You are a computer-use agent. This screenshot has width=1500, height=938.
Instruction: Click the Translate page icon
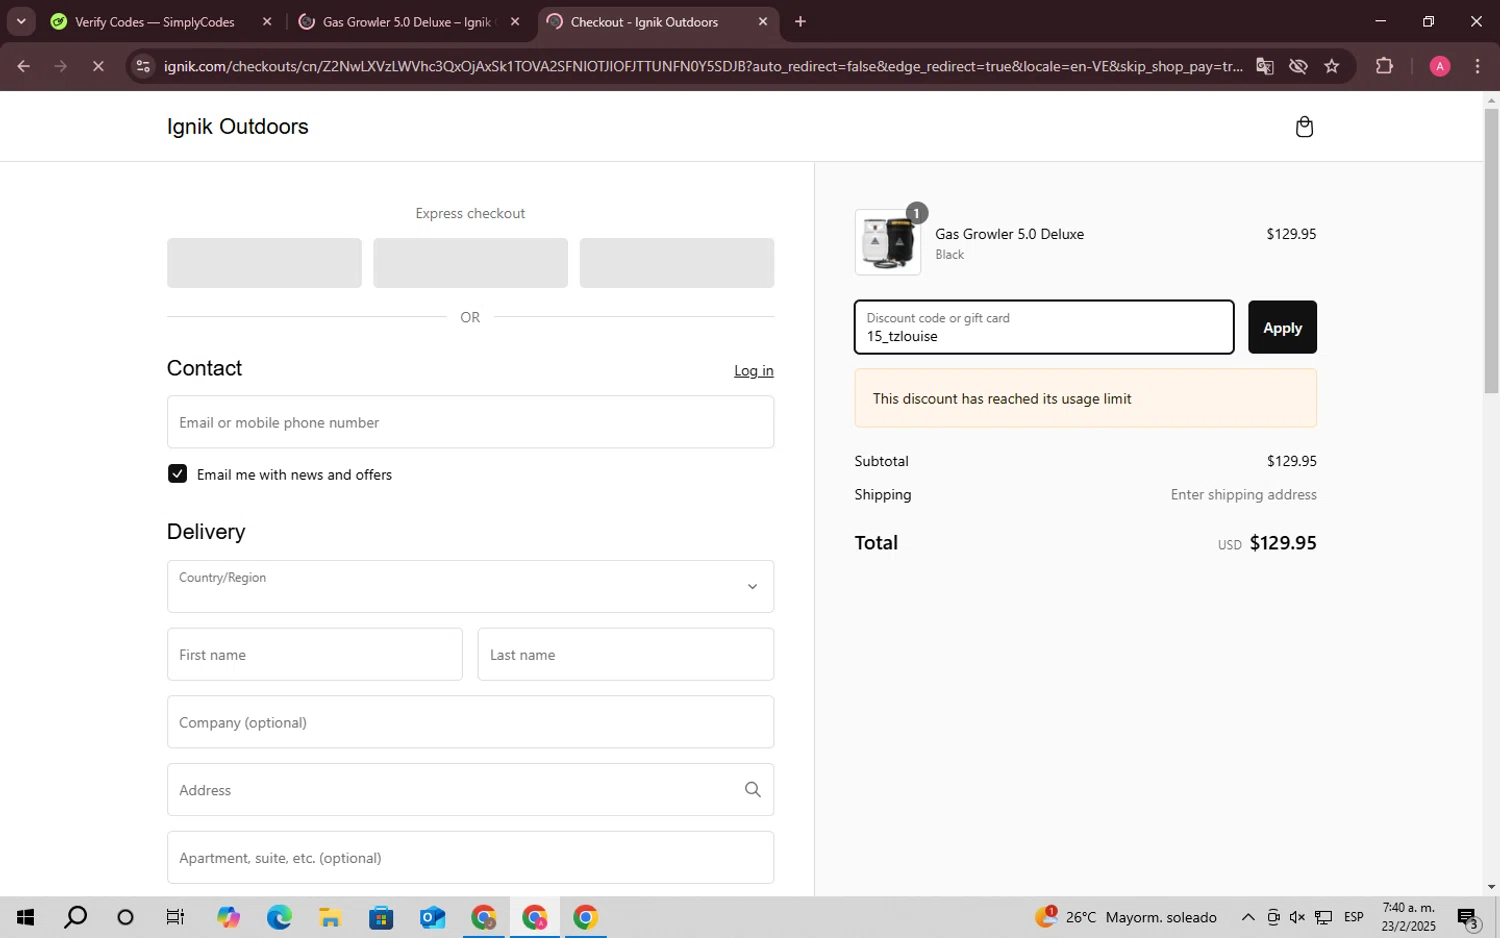tap(1265, 66)
